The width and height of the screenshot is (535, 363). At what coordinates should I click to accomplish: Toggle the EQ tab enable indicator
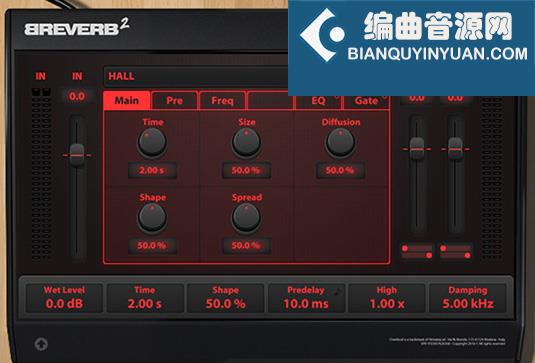click(x=336, y=97)
